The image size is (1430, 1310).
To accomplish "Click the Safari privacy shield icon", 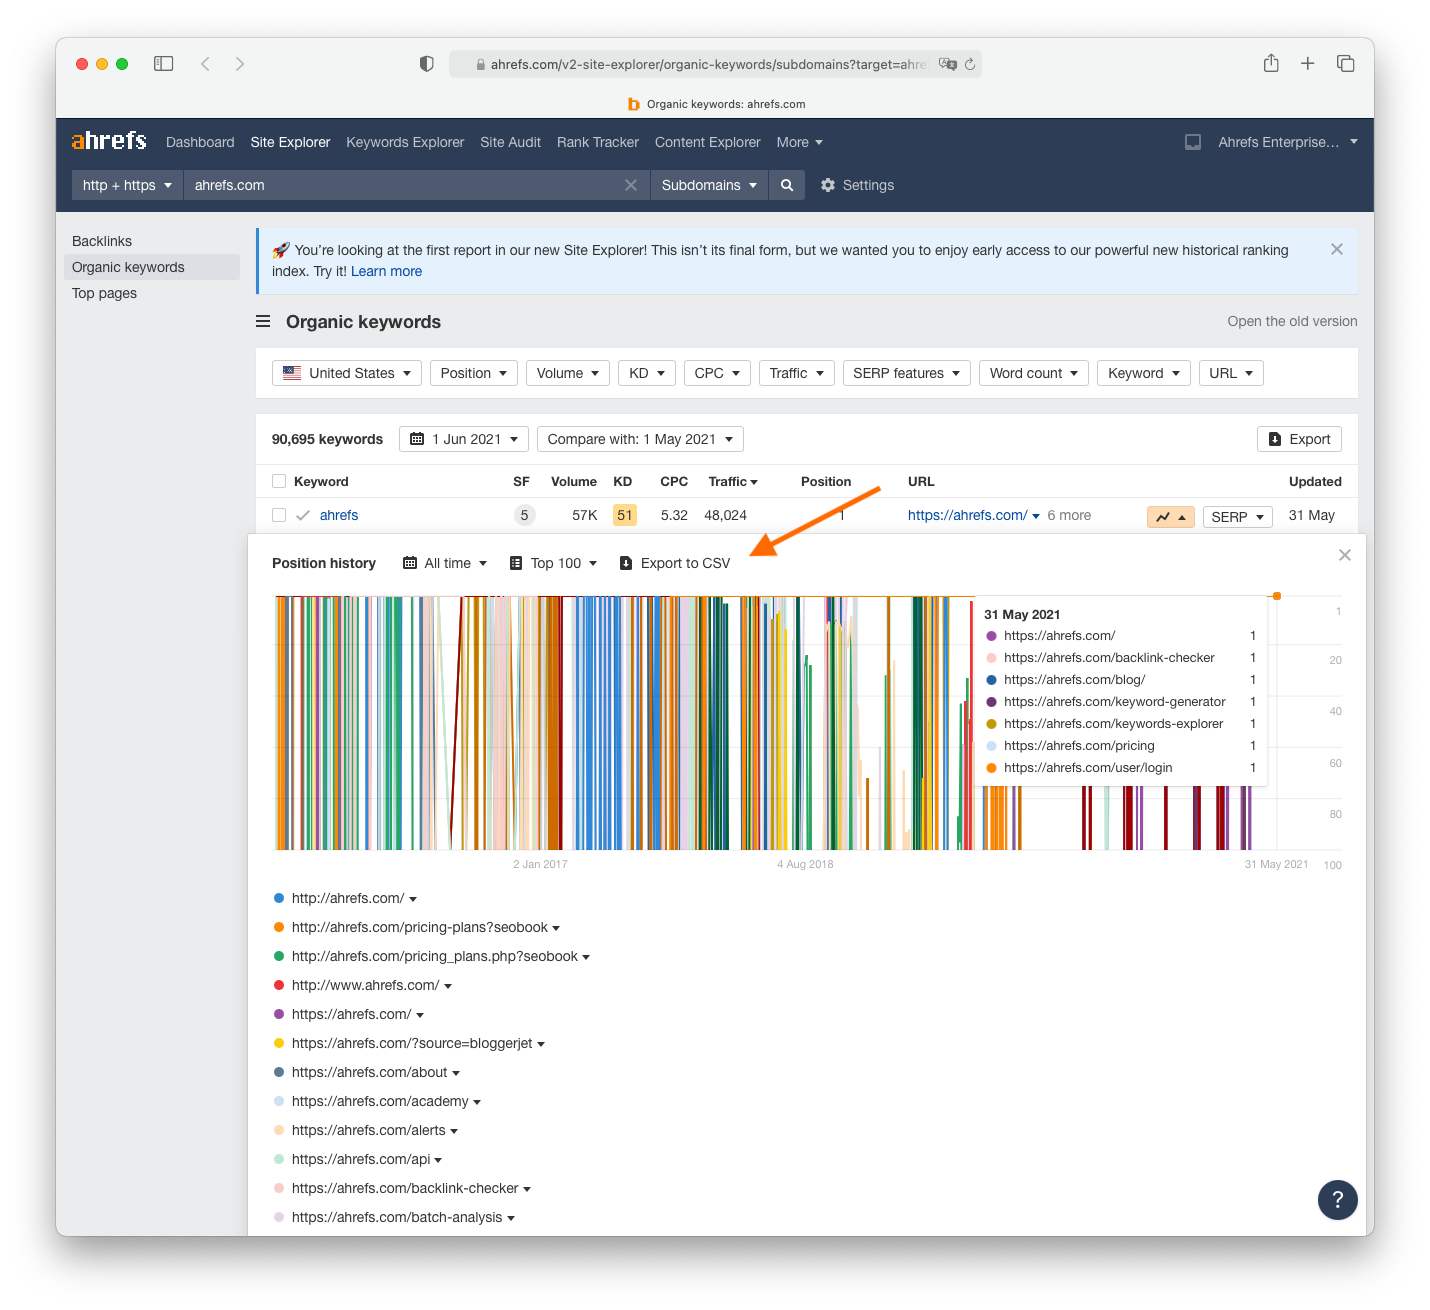I will pos(427,64).
